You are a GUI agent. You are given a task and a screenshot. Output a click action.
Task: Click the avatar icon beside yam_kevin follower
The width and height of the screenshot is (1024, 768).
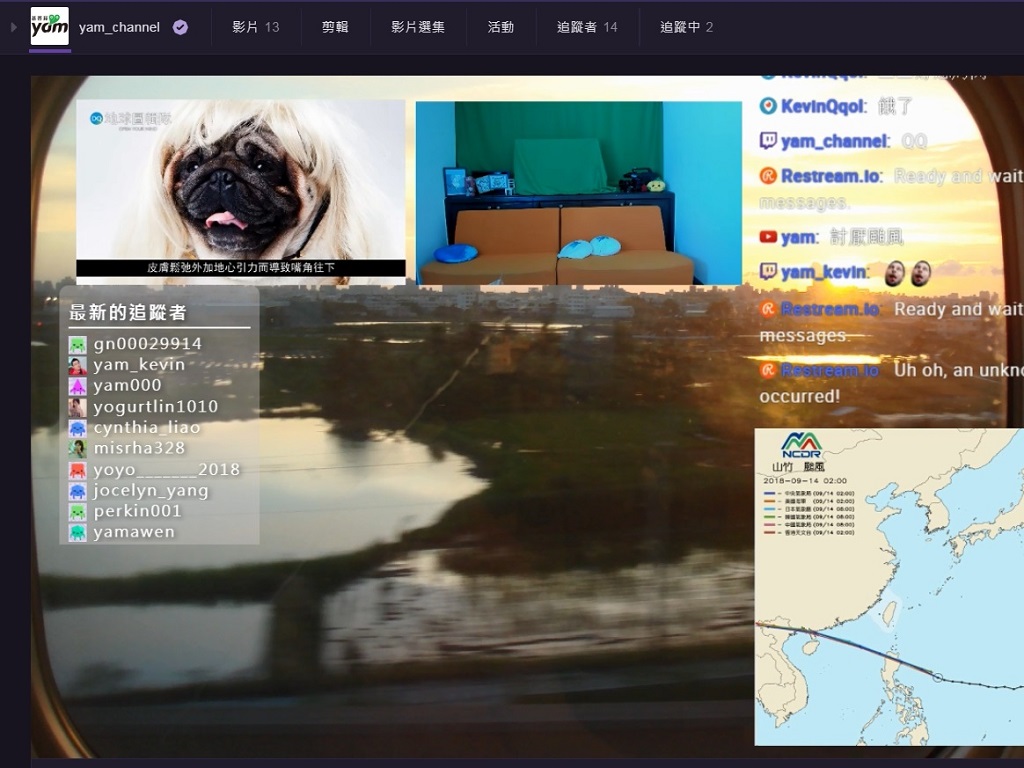(77, 365)
